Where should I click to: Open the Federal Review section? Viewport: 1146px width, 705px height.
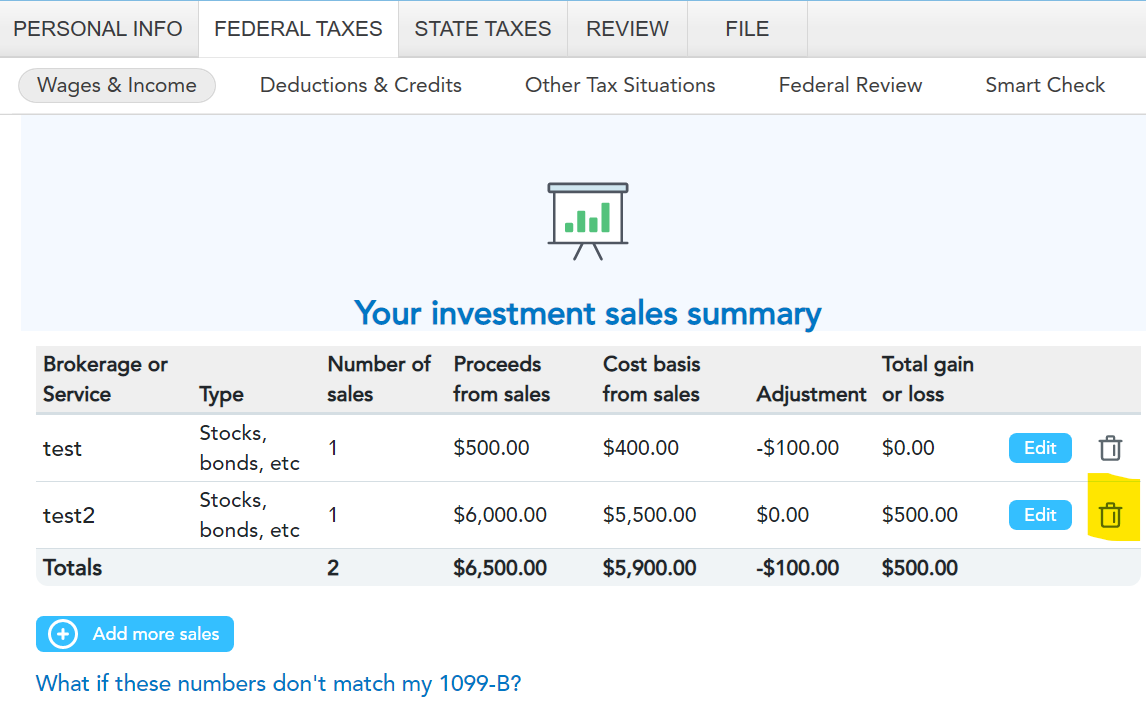tap(850, 86)
